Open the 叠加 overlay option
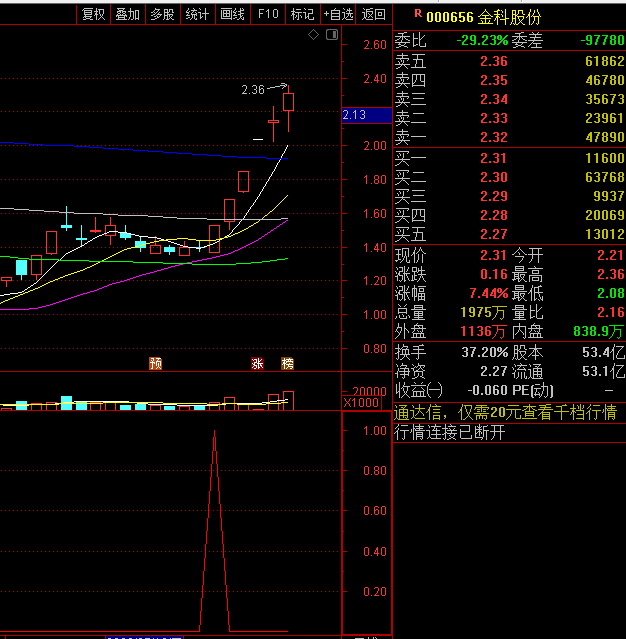 (x=128, y=15)
